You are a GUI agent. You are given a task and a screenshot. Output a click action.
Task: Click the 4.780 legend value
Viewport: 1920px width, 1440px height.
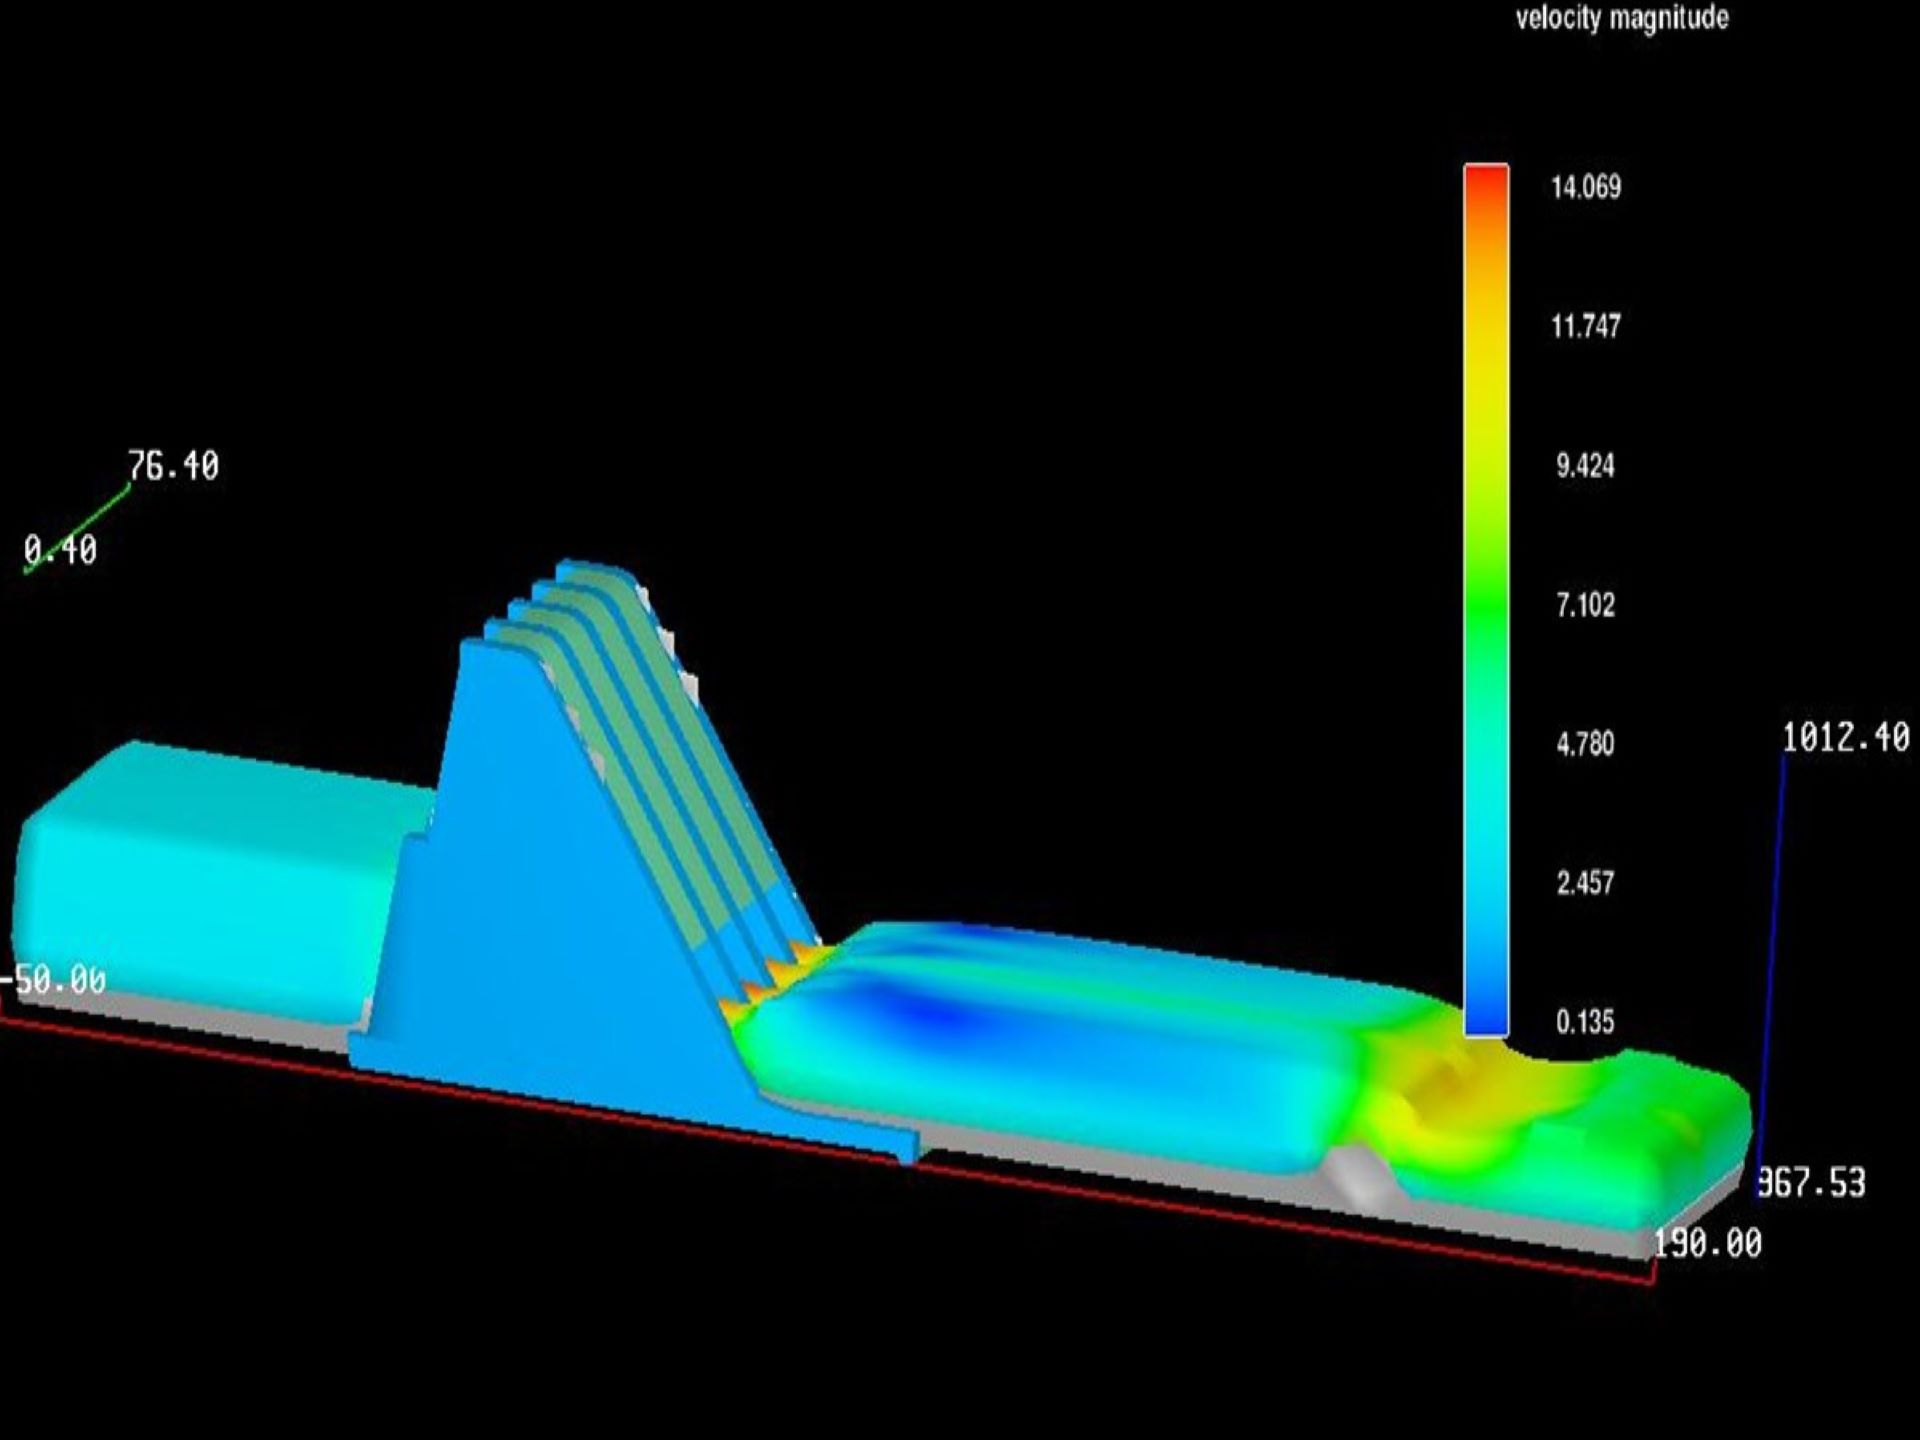tap(1585, 743)
